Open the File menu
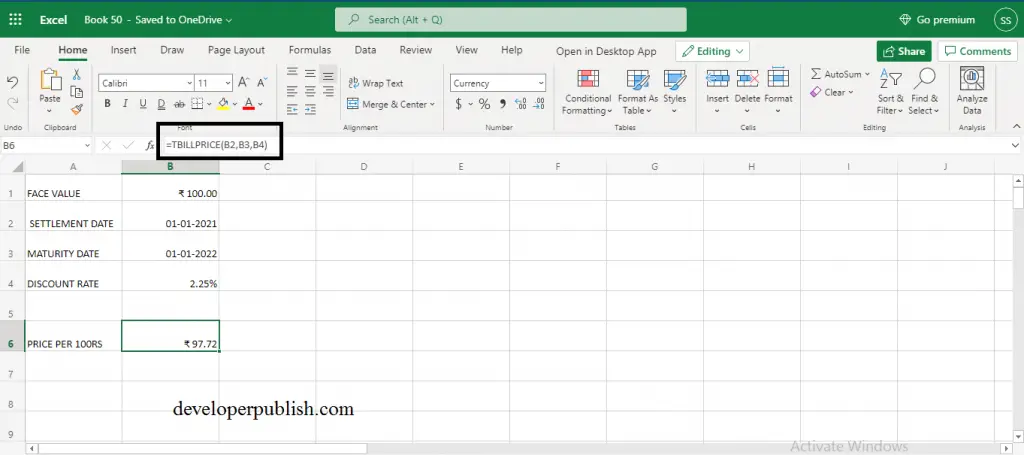Viewport: 1024px width, 455px height. pos(22,50)
